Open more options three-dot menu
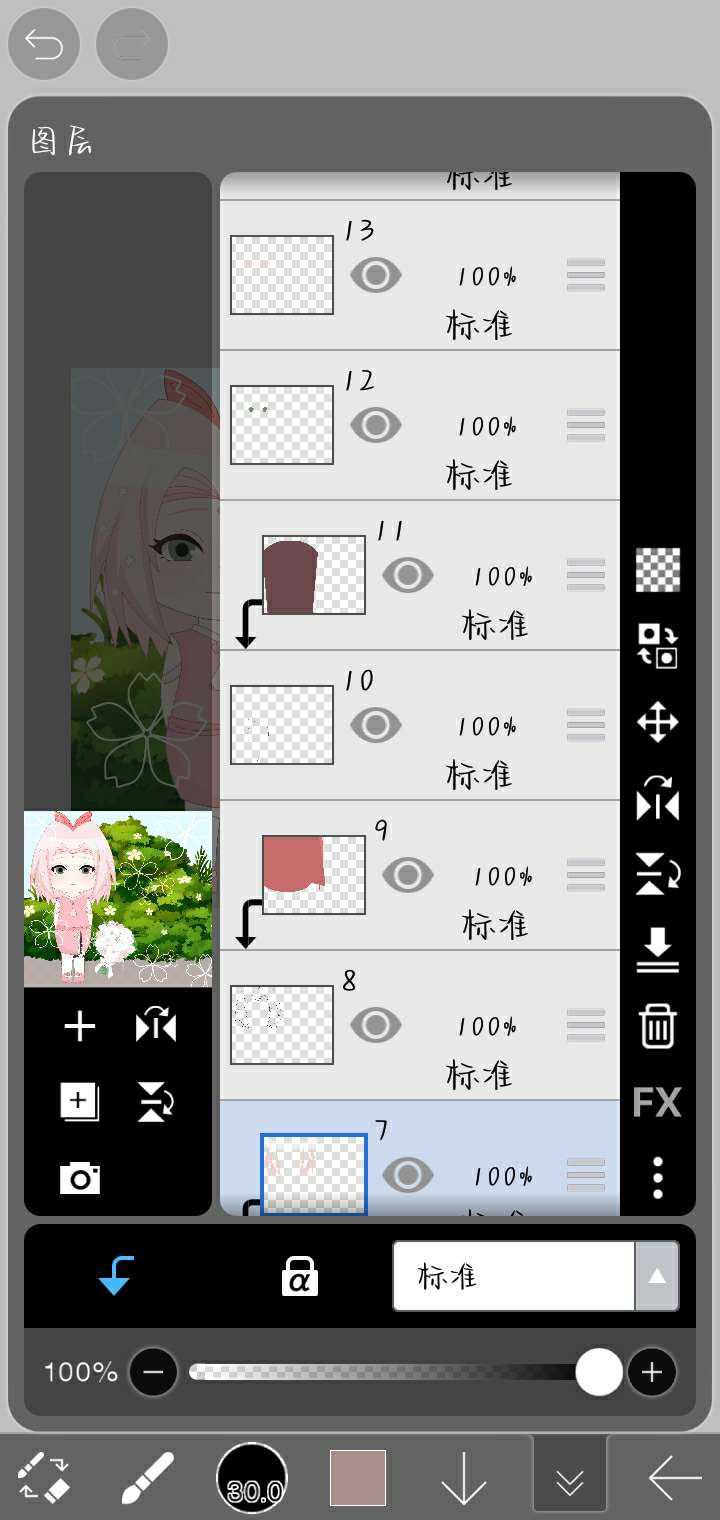The height and width of the screenshot is (1520, 720). click(x=657, y=1178)
